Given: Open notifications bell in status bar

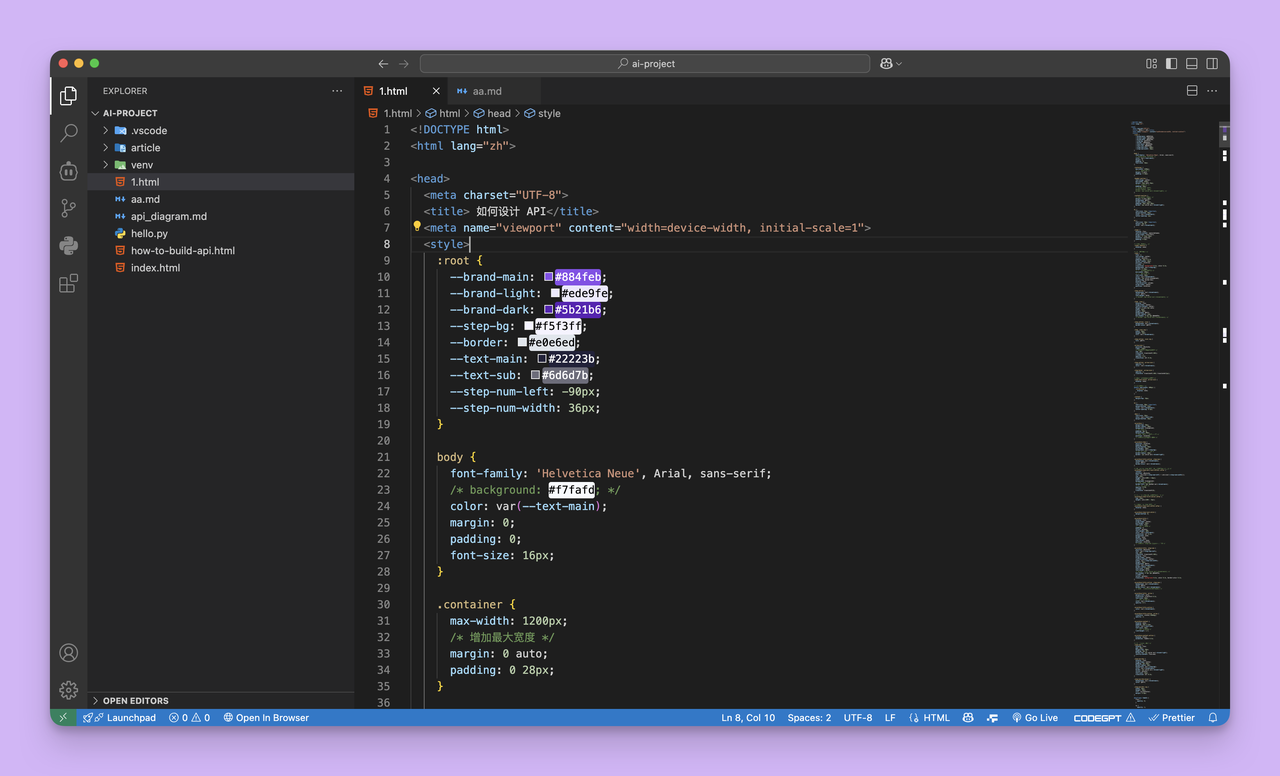Looking at the screenshot, I should pyautogui.click(x=1213, y=718).
